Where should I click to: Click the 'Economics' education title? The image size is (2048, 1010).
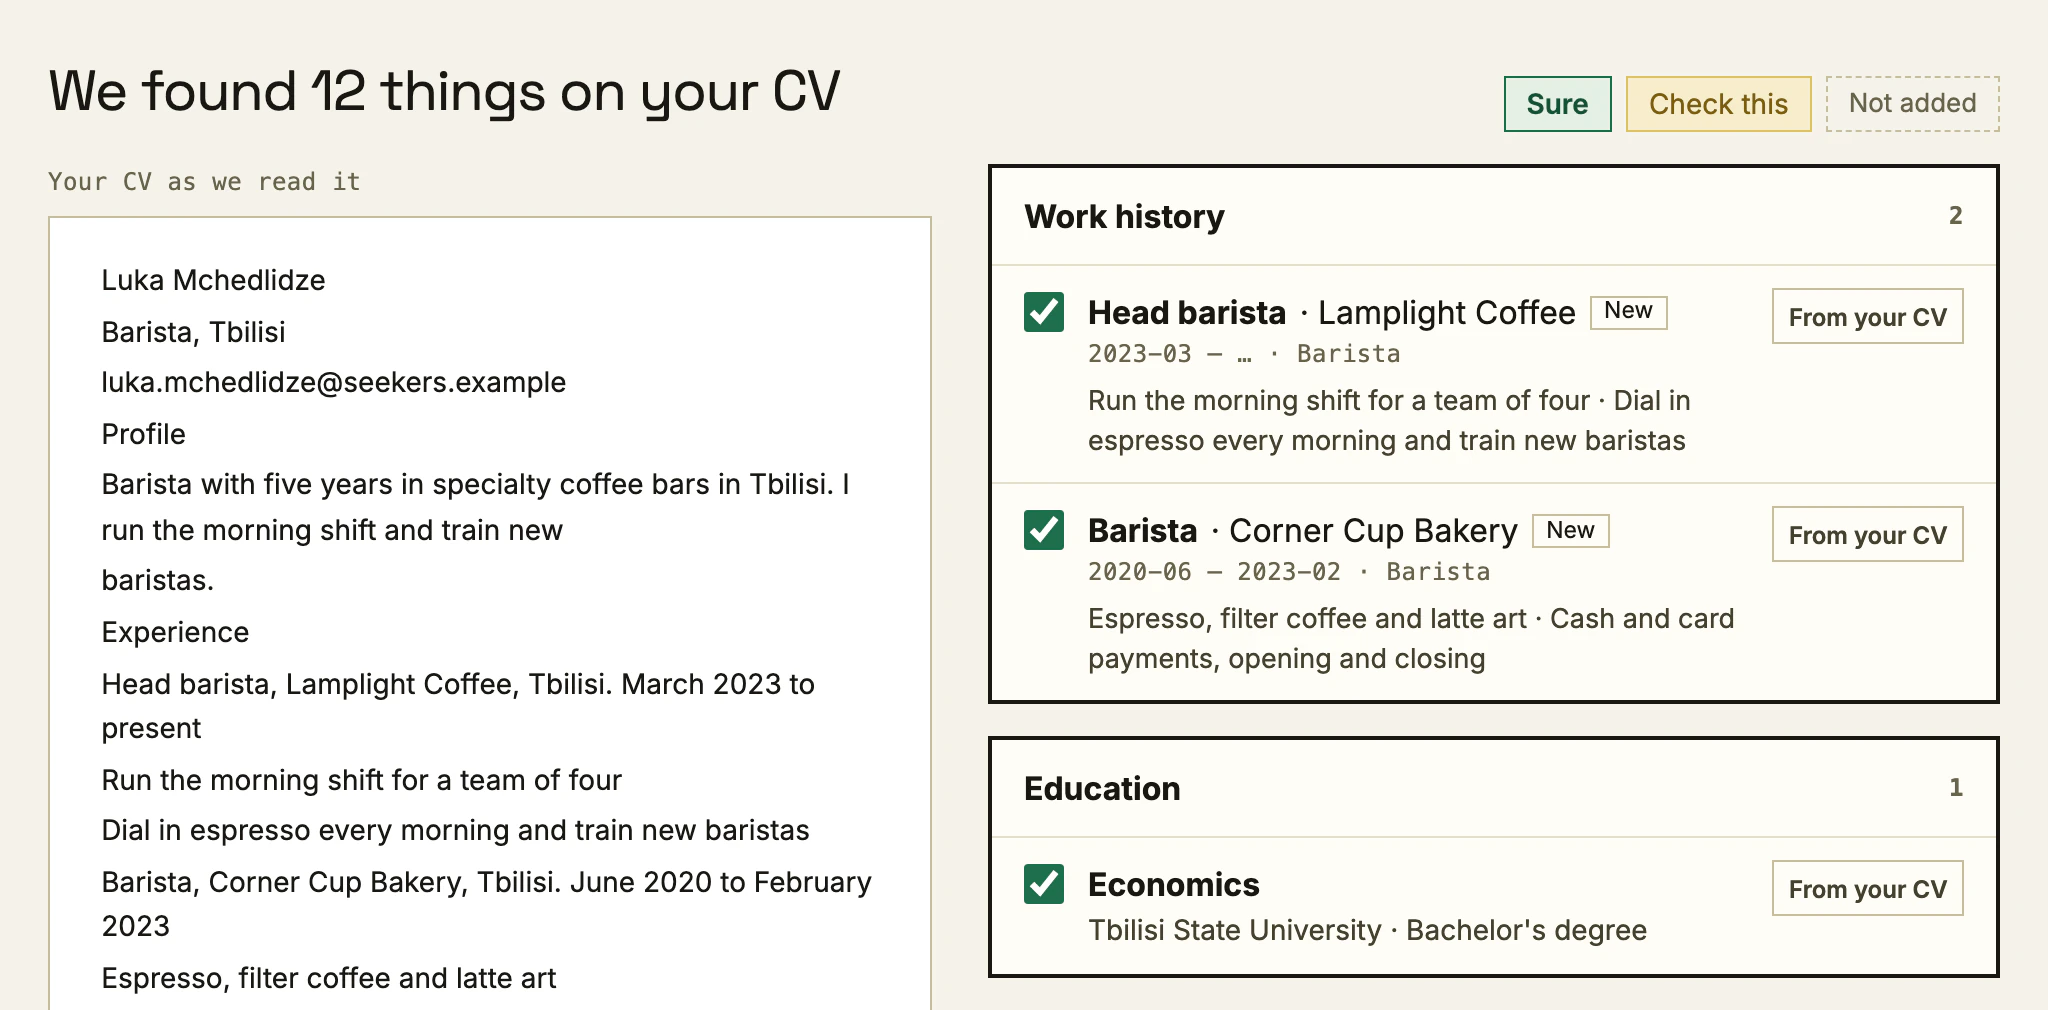point(1173,885)
